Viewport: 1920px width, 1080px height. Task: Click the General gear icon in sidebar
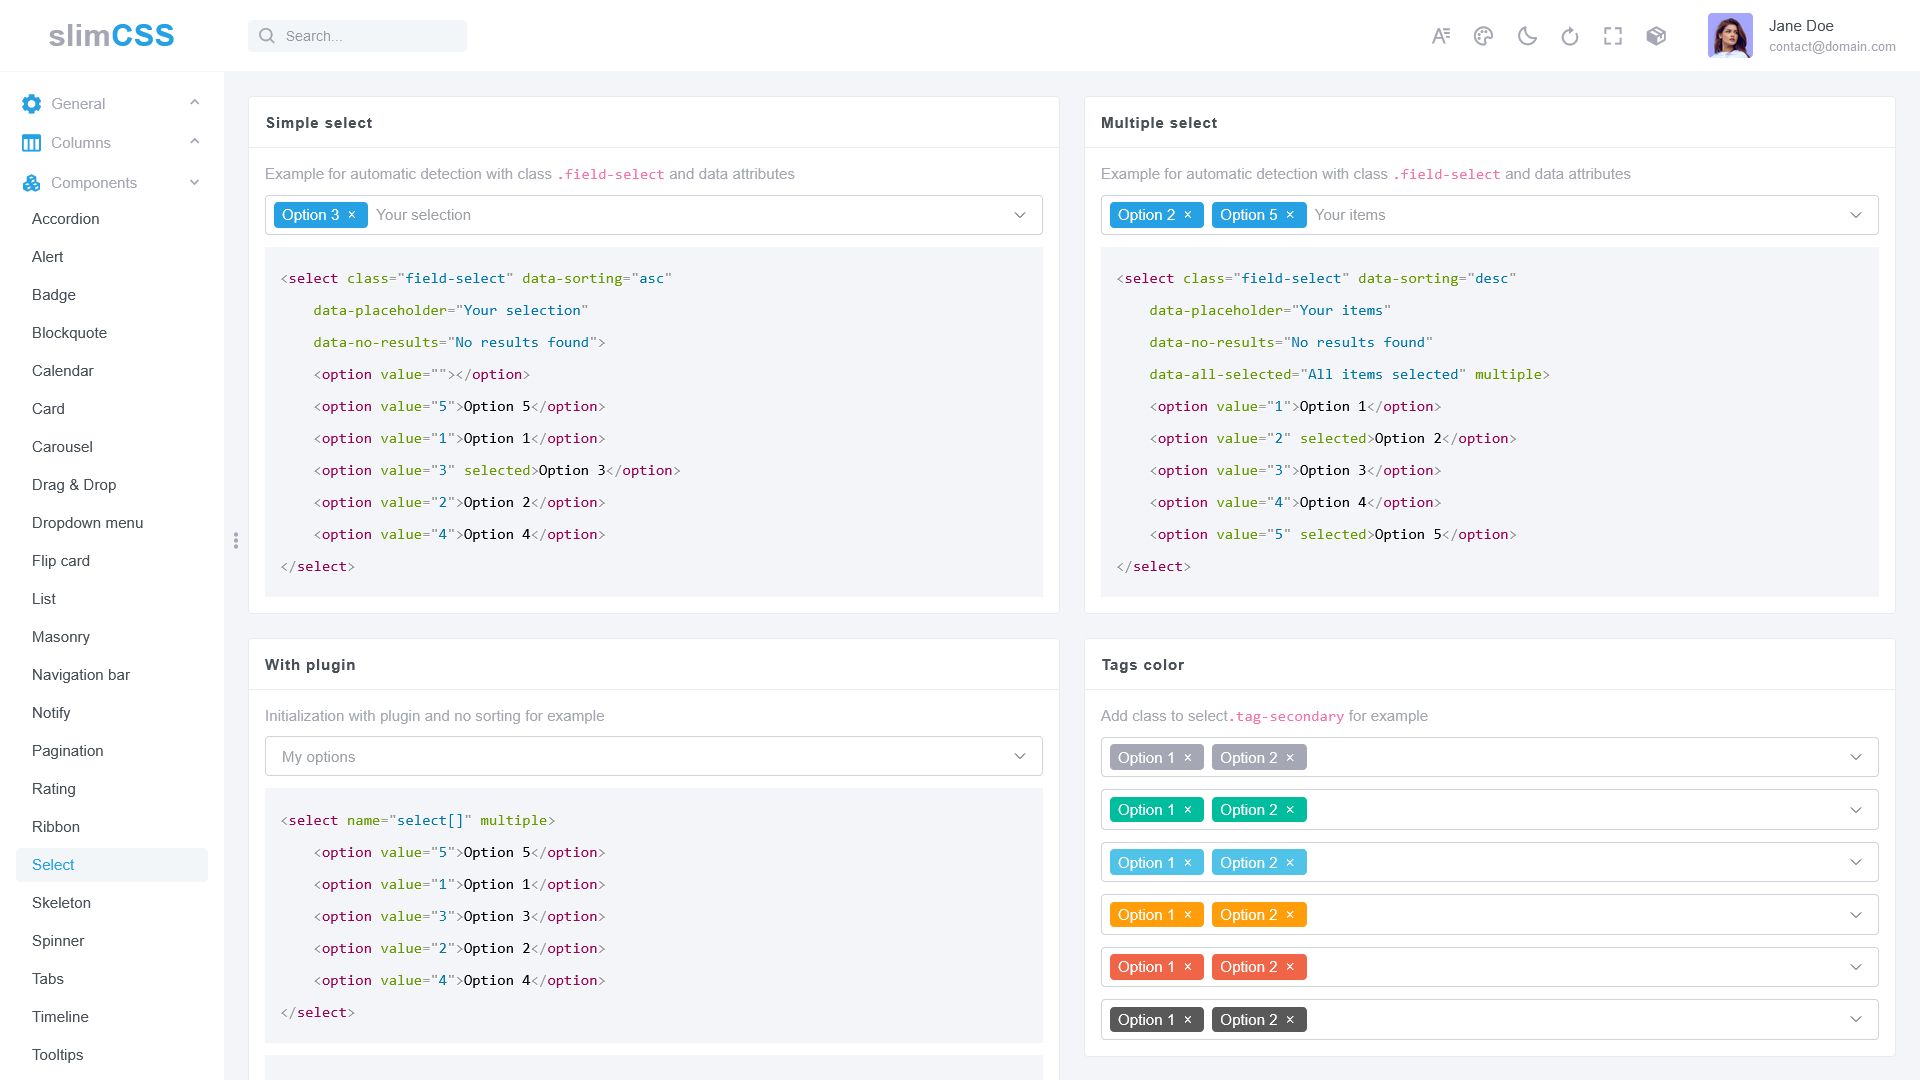point(32,104)
